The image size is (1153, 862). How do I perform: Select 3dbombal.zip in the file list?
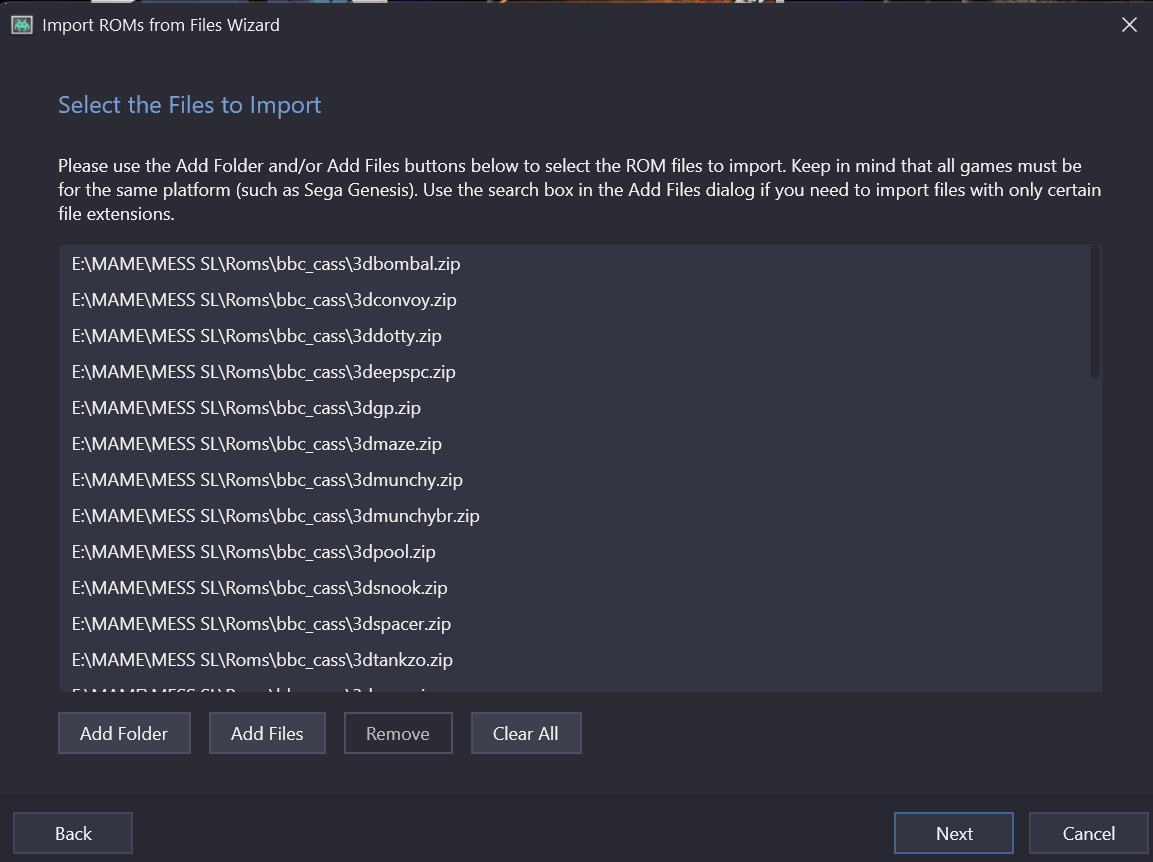click(x=266, y=264)
